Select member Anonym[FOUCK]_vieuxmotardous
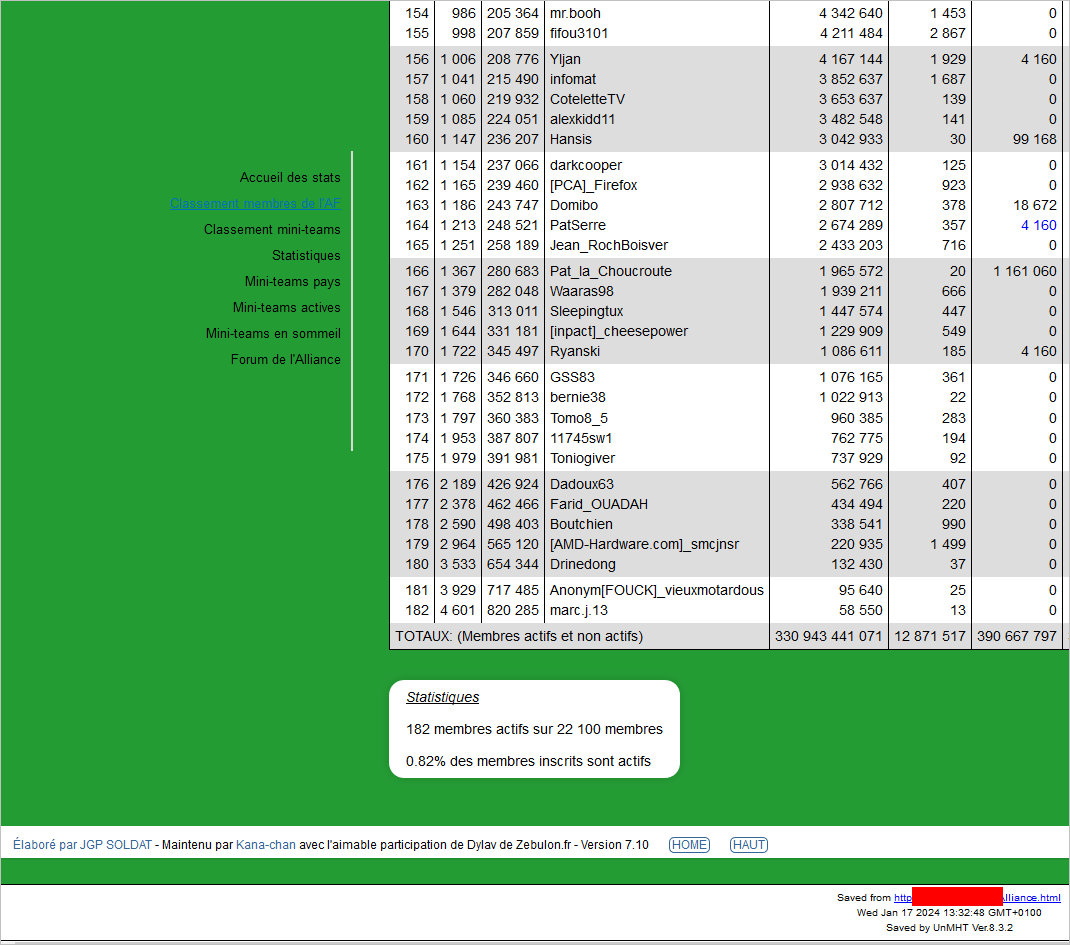 [656, 590]
